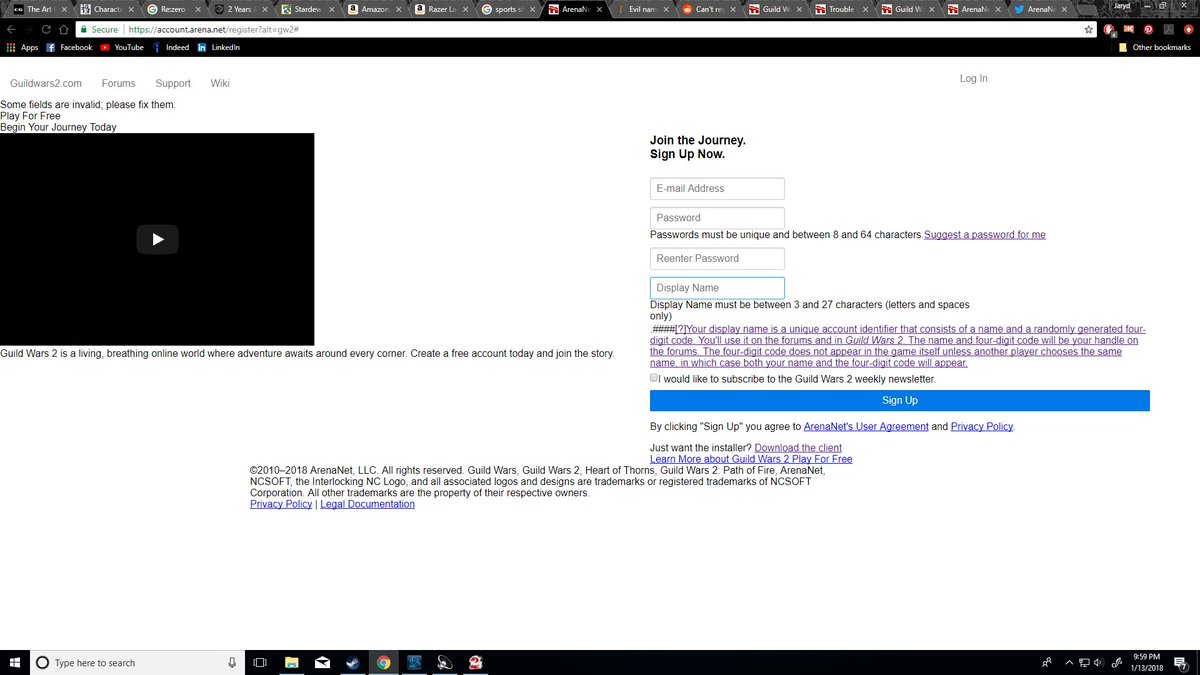1200x675 pixels.
Task: Play the Guild Wars 2 video
Action: click(157, 239)
